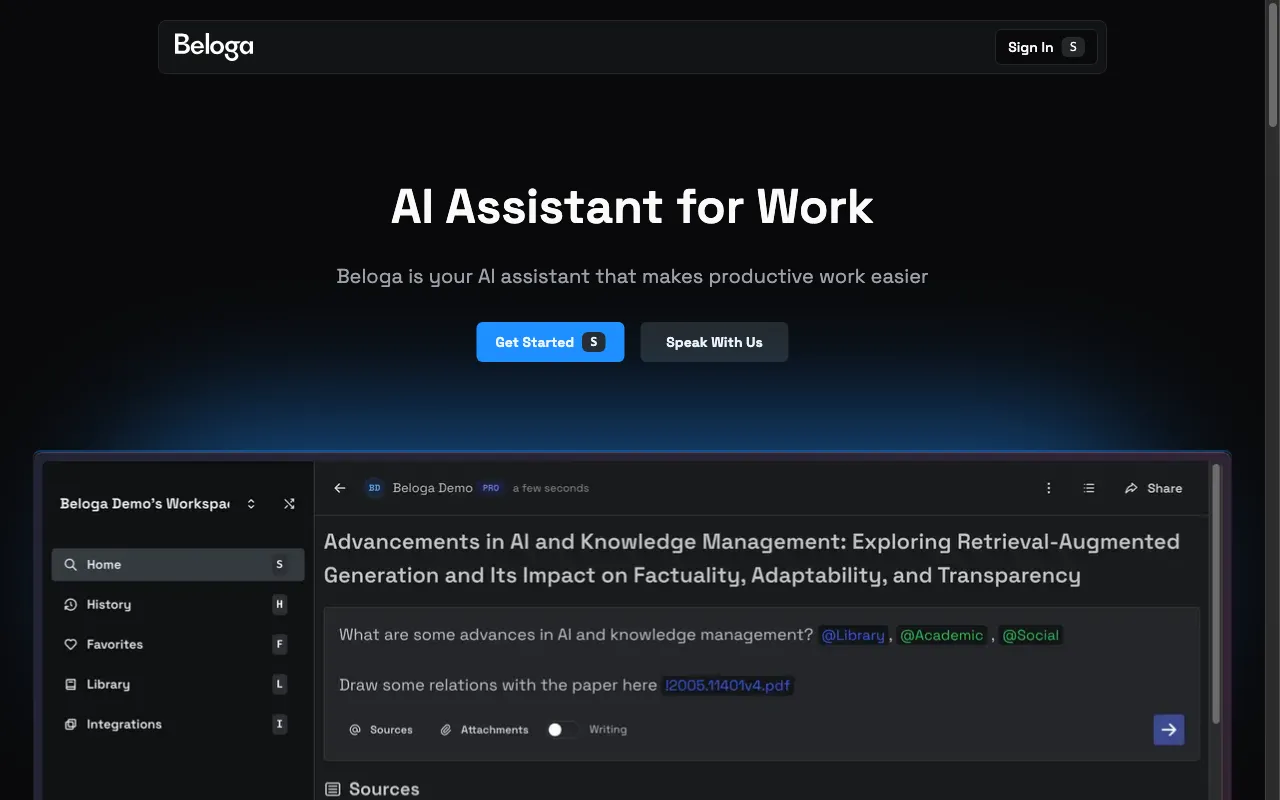Click the list outline icon near Share
Viewport: 1280px width, 800px height.
point(1089,488)
